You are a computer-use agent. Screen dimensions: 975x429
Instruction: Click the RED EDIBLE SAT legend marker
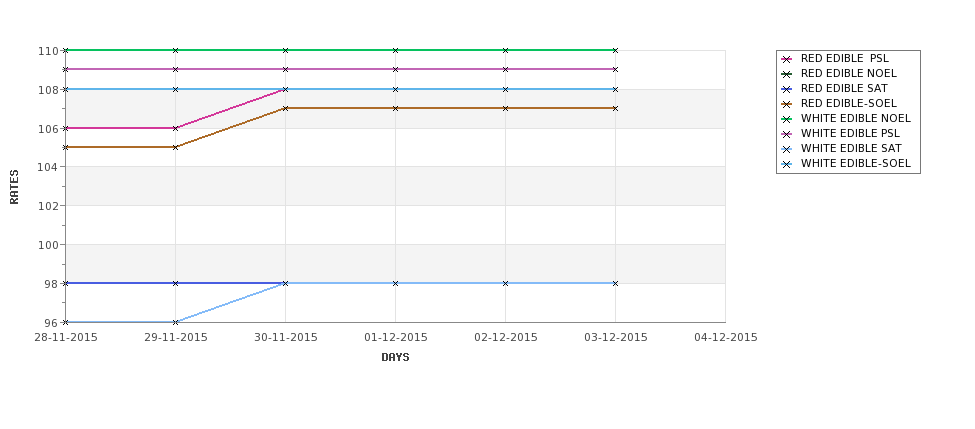tap(787, 89)
